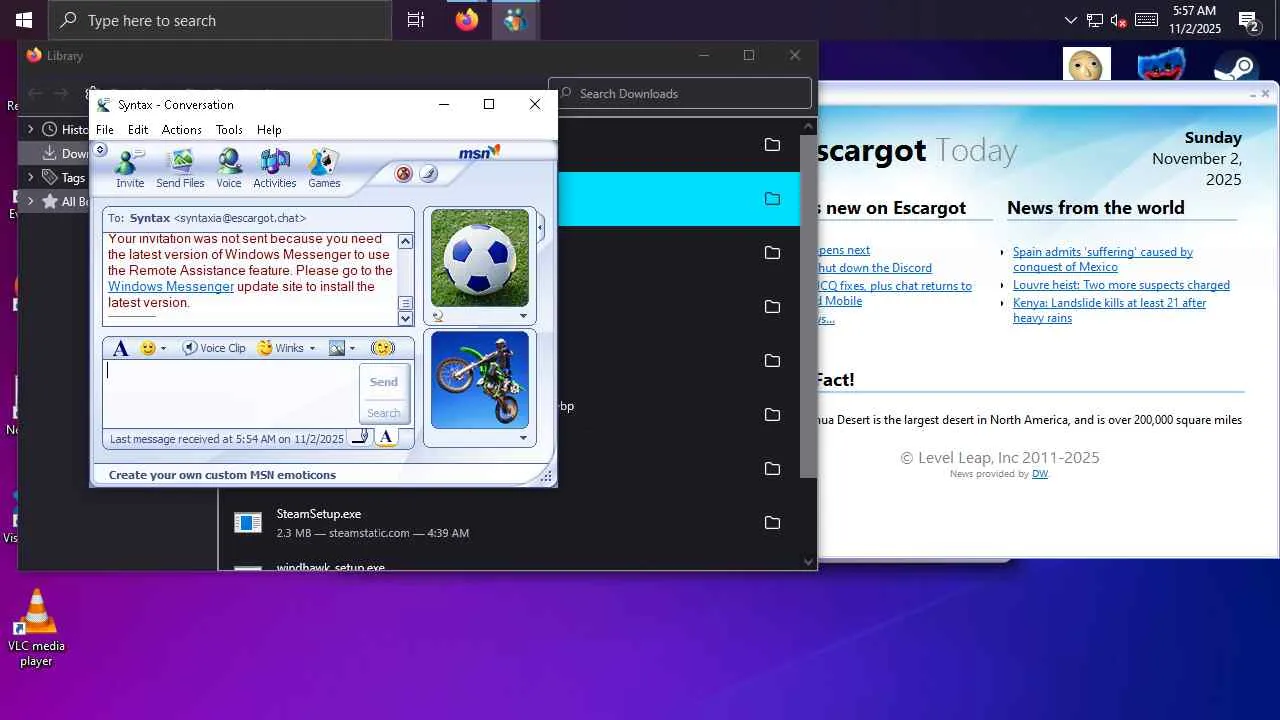Click the muted volume tray icon

pos(1119,20)
